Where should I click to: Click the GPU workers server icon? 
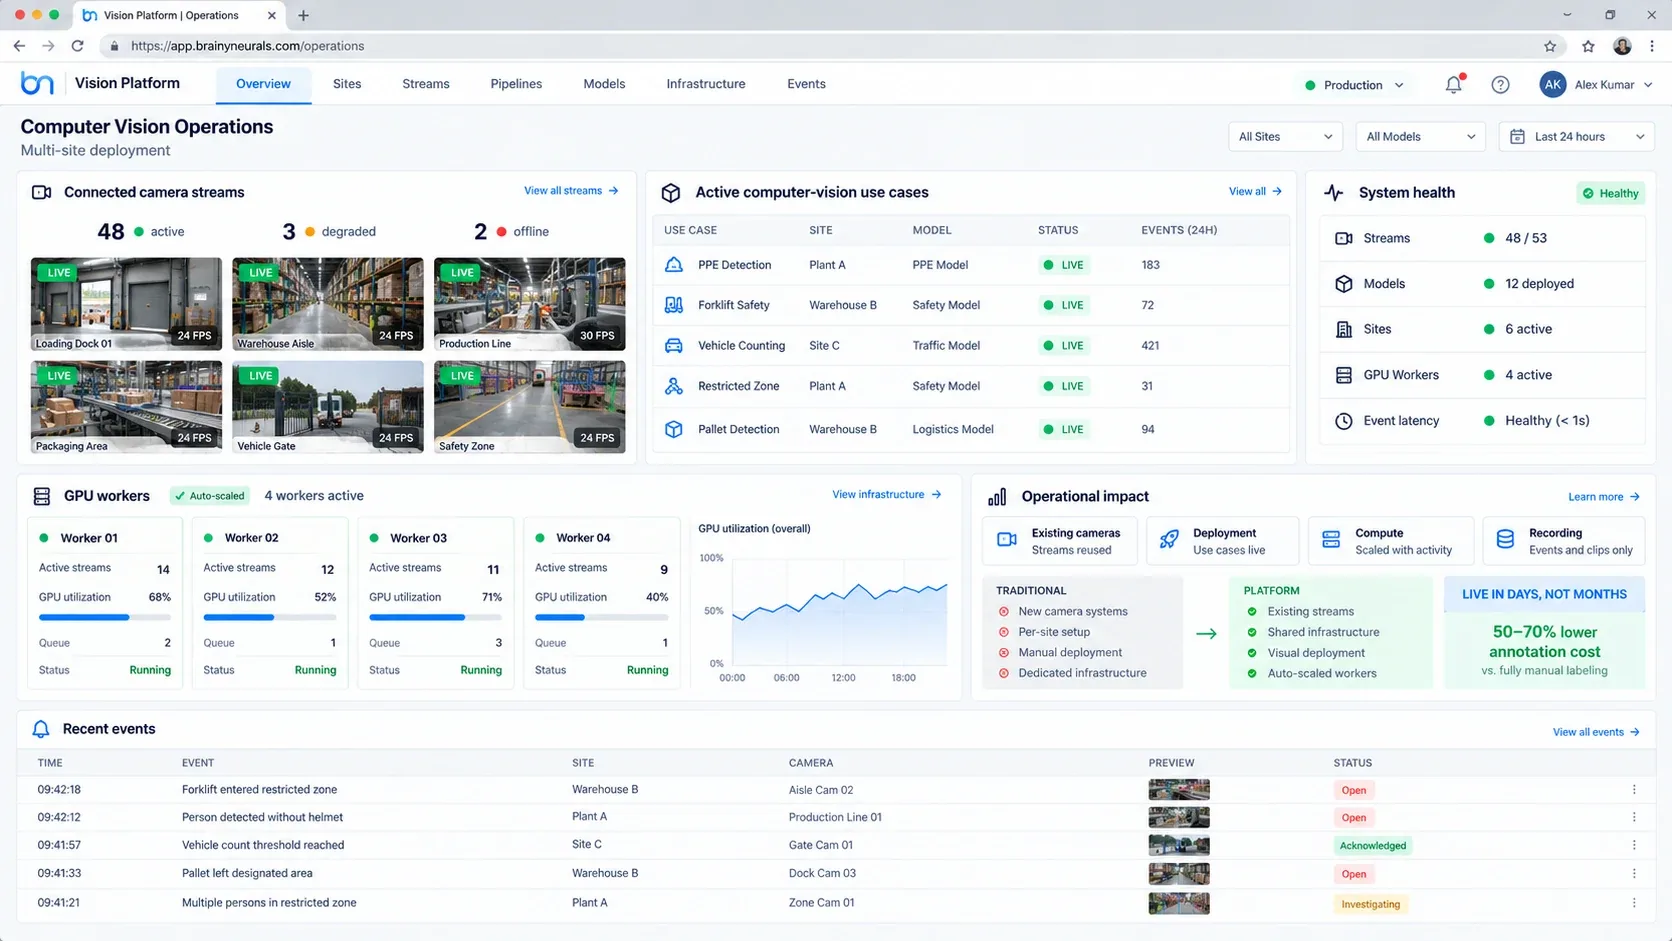point(42,496)
